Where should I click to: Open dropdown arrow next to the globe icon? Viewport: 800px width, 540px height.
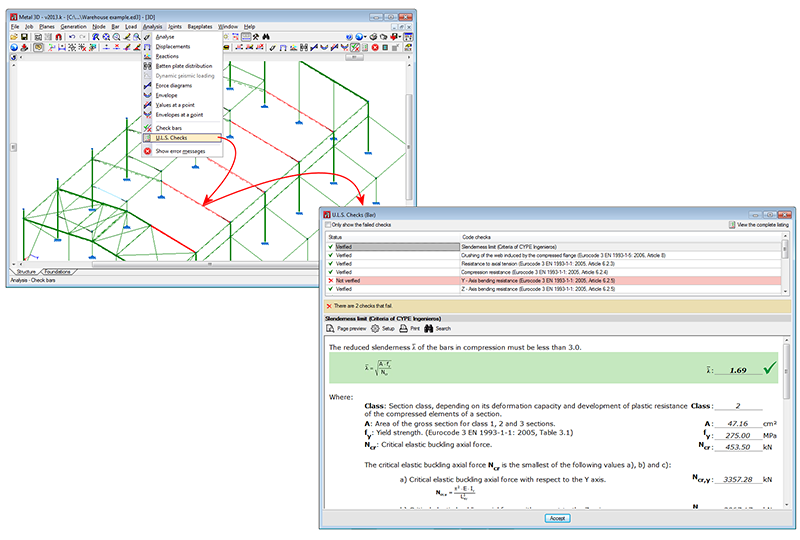[x=365, y=37]
